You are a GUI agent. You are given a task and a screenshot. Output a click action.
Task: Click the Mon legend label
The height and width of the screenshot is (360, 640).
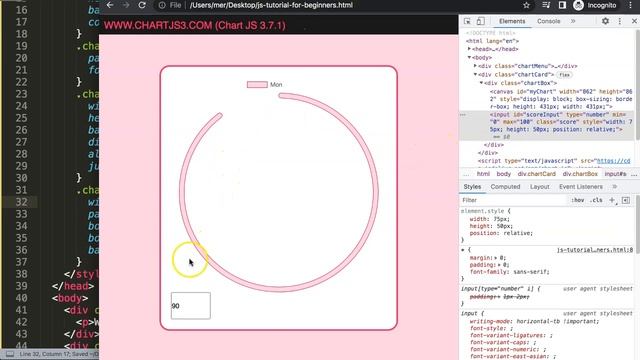276,84
